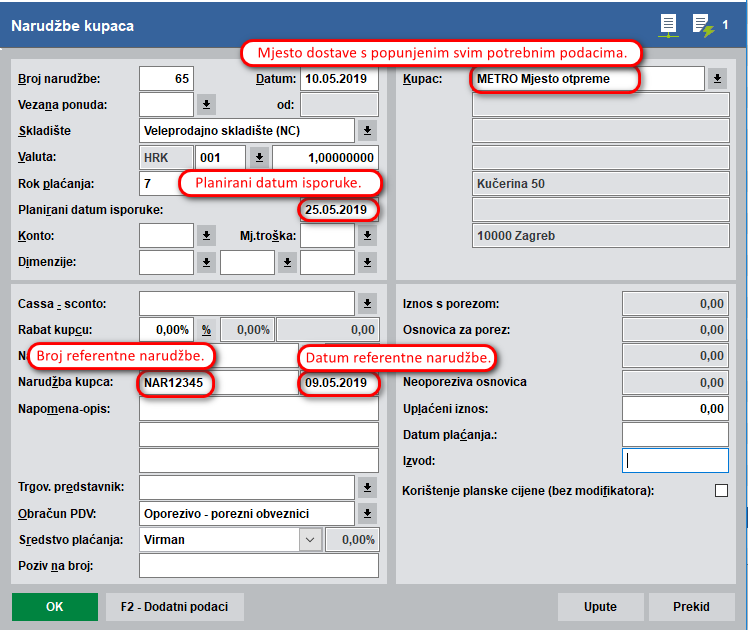This screenshot has width=748, height=630.
Task: Click Obračun PDV field Oporezivo - porezni obveznici
Action: [247, 514]
